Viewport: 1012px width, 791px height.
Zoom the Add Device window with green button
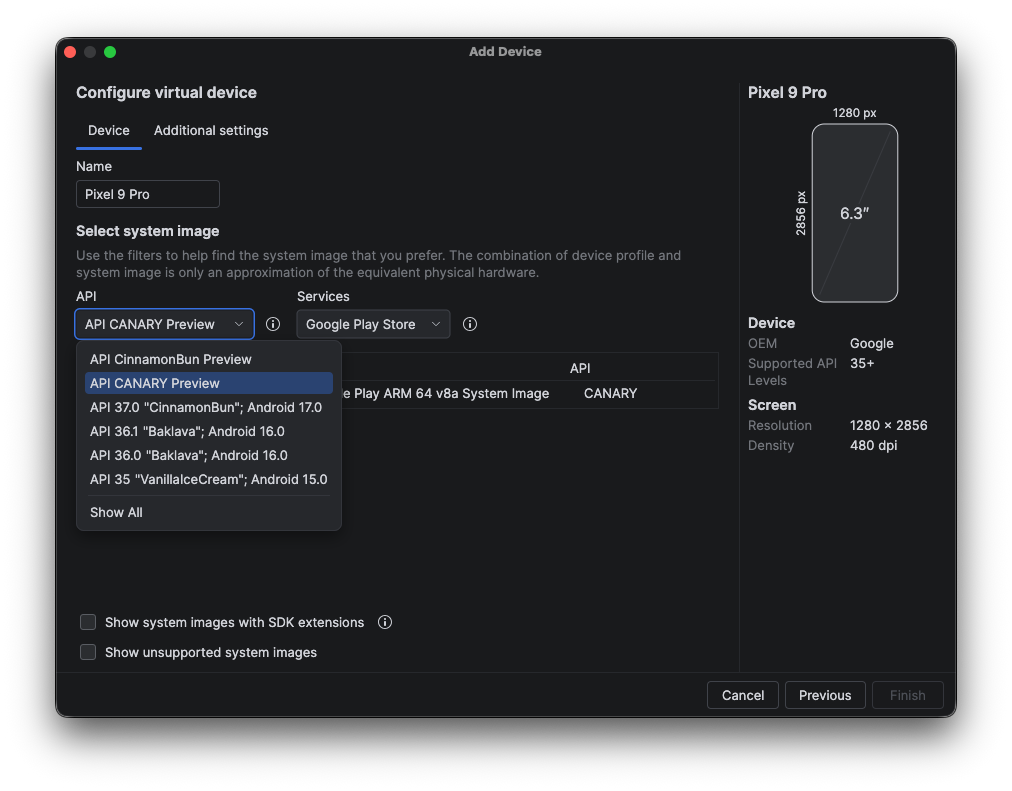click(110, 52)
